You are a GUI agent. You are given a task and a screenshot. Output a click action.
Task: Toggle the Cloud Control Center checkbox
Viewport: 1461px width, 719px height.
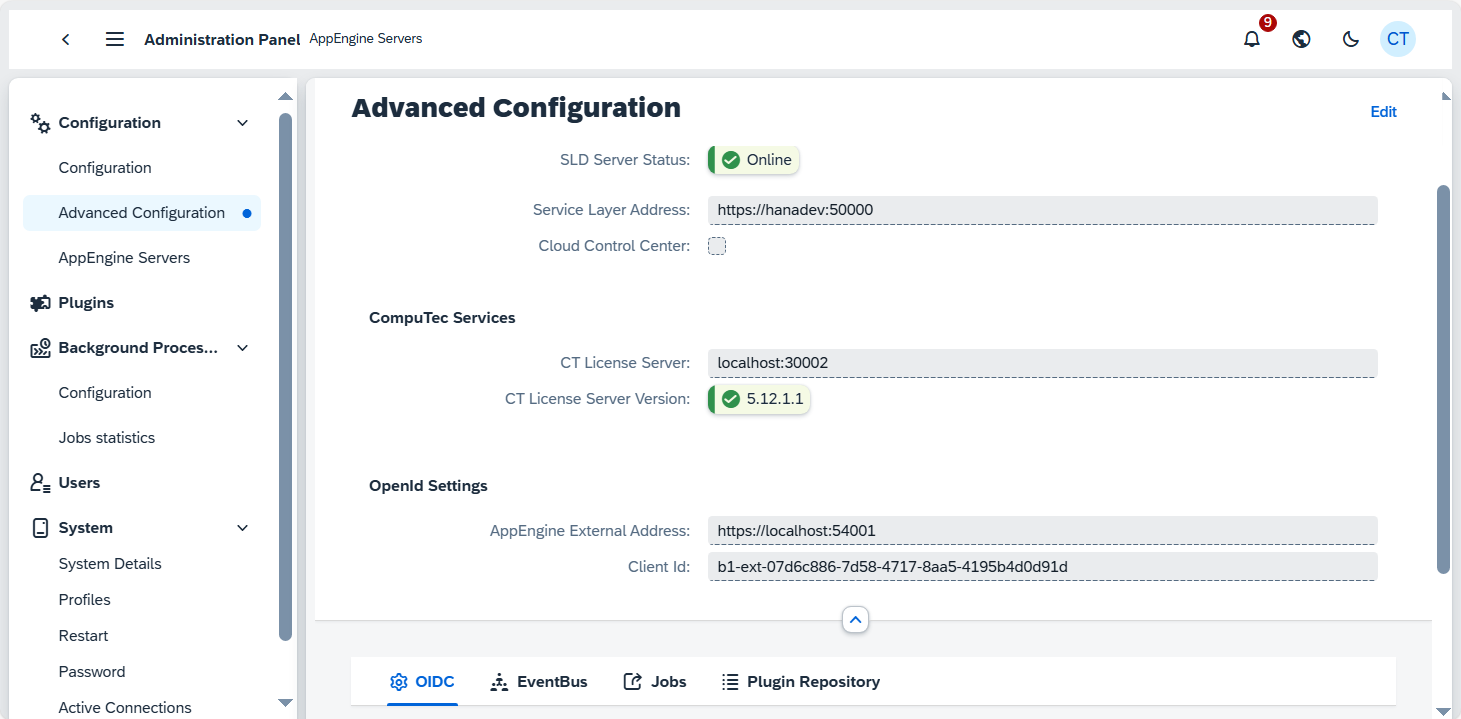tap(717, 246)
